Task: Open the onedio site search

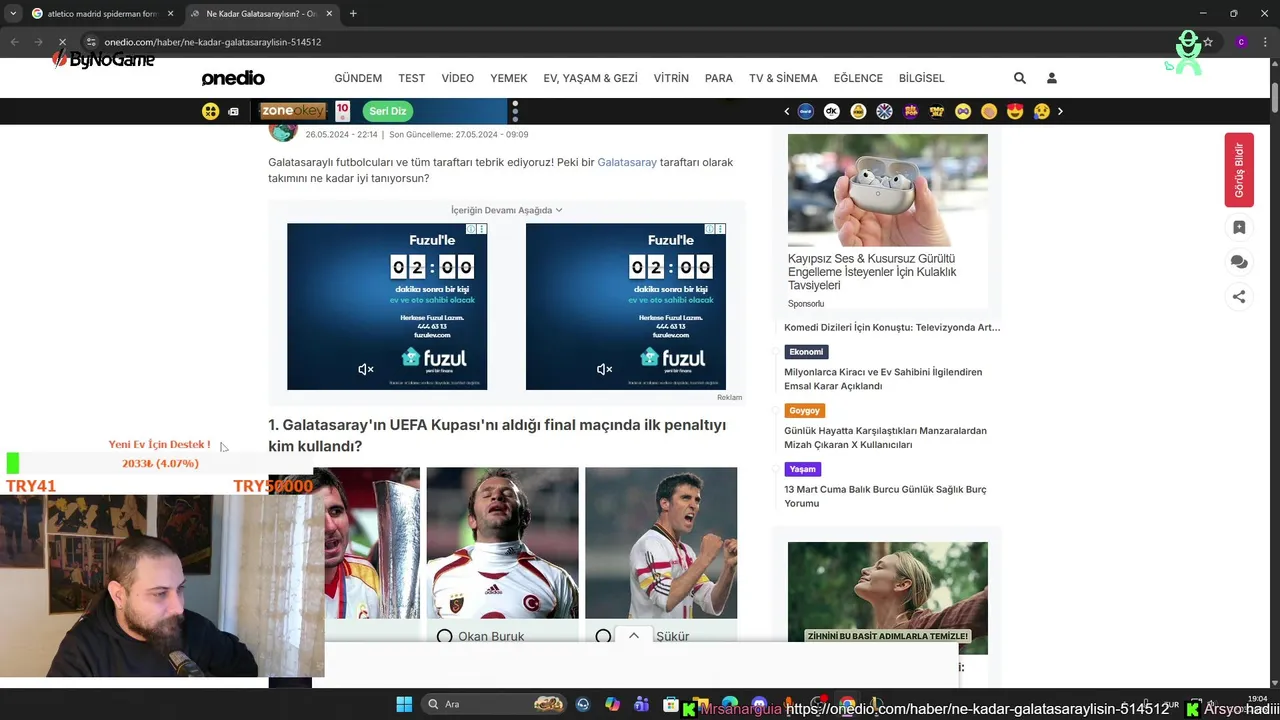Action: (1020, 78)
